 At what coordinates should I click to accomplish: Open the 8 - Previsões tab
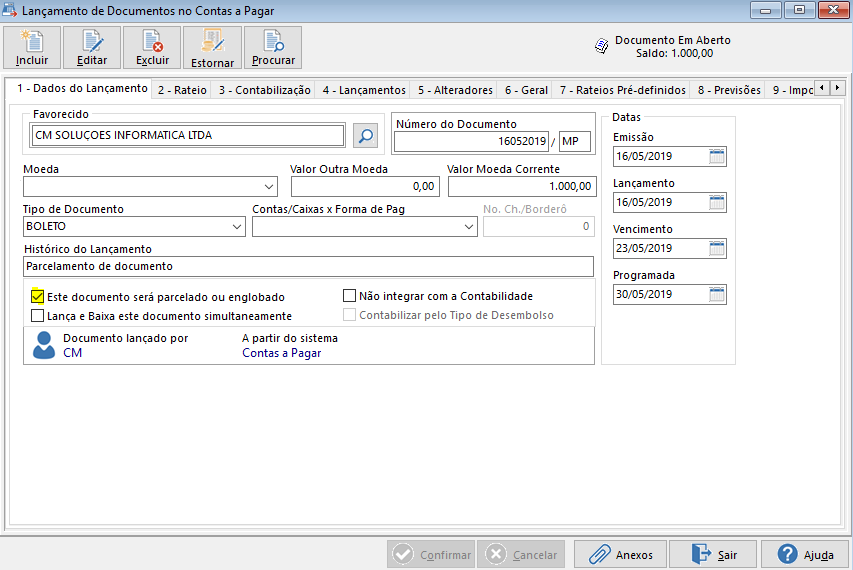point(730,90)
